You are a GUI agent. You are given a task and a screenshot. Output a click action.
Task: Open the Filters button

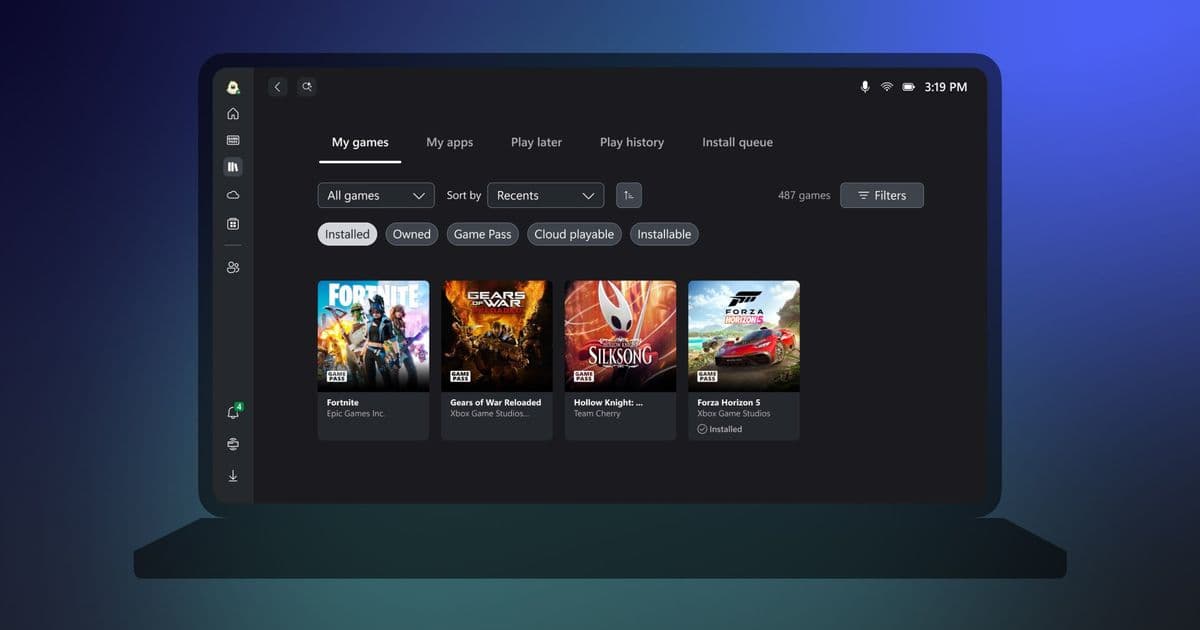coord(881,195)
